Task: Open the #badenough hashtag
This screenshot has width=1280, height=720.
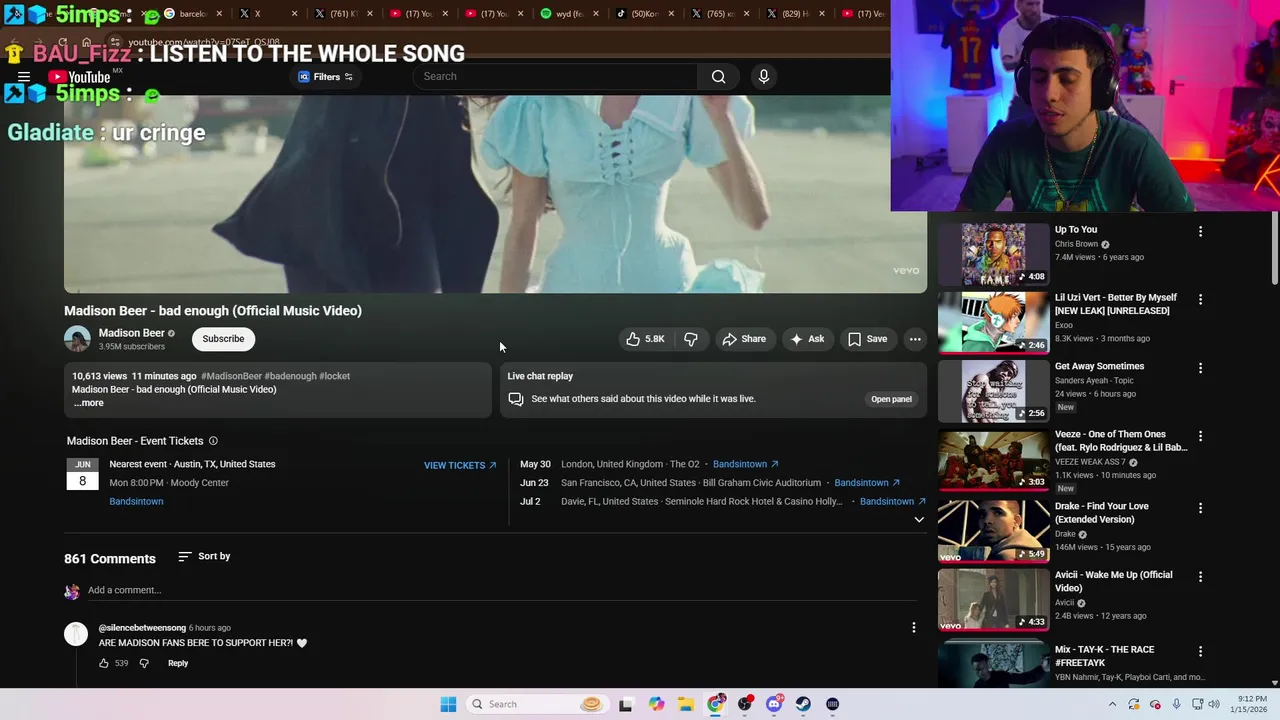Action: click(290, 376)
